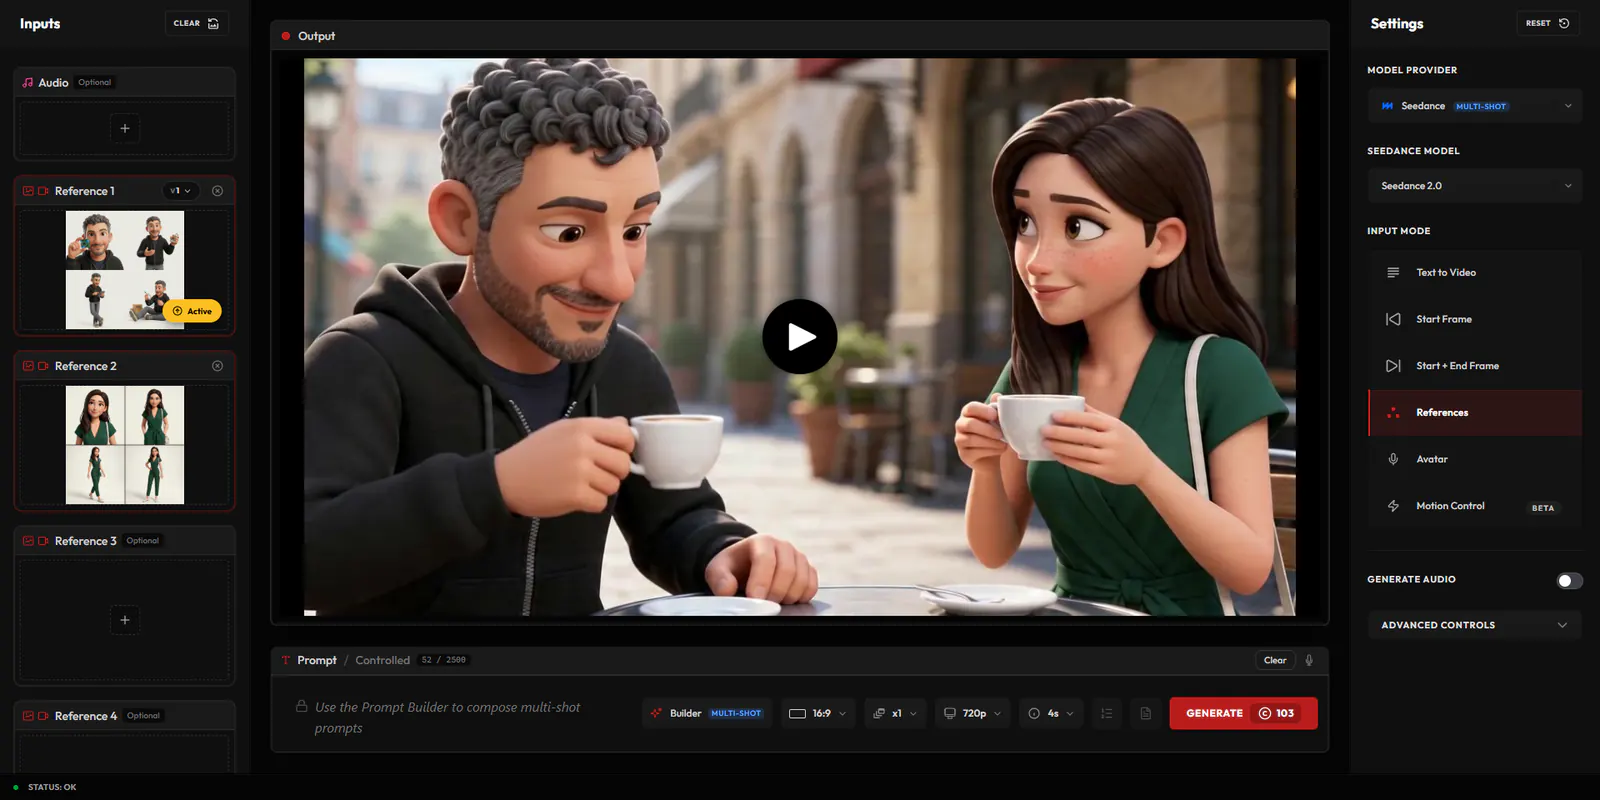
Task: Click the list icon left of Generate
Action: [x=1106, y=713]
